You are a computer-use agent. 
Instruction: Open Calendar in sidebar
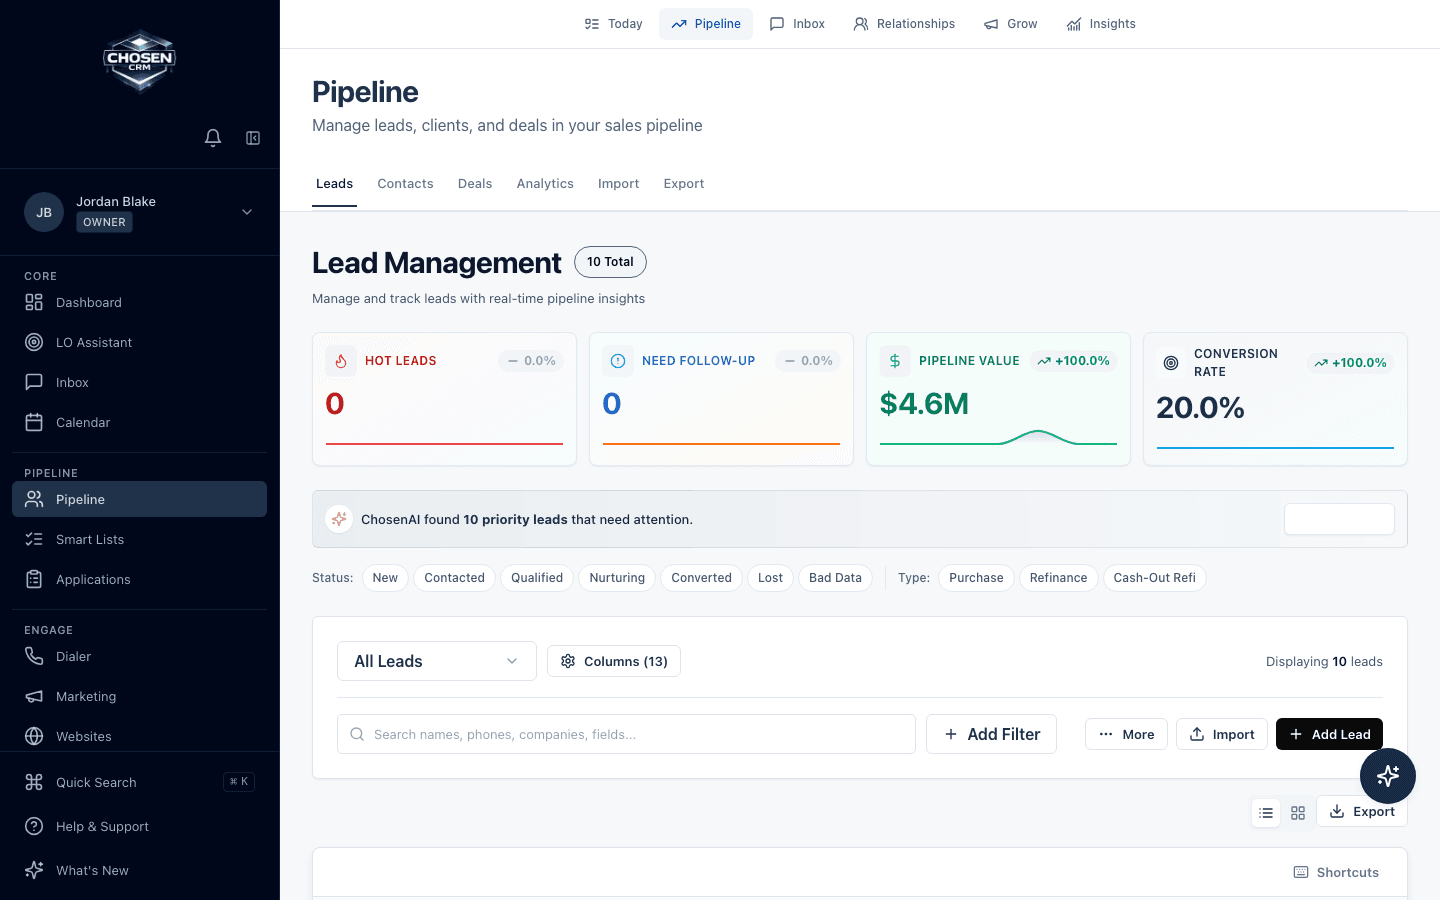coord(140,422)
